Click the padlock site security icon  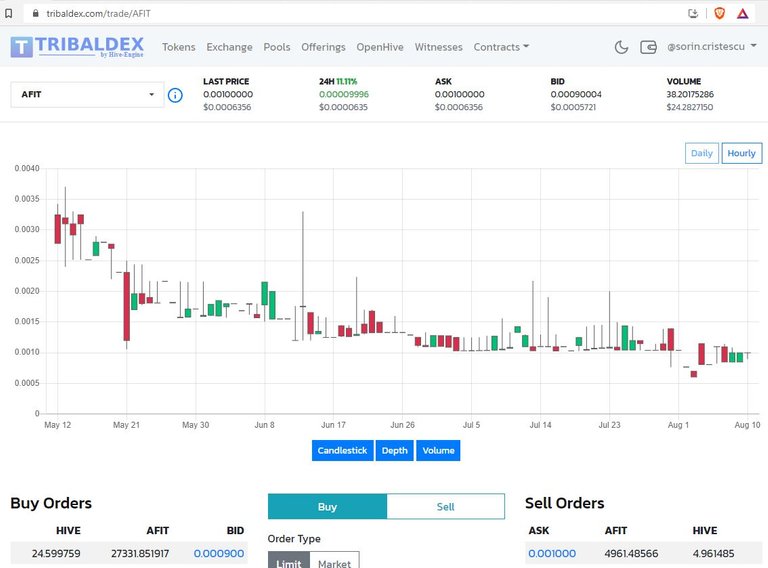pos(35,14)
